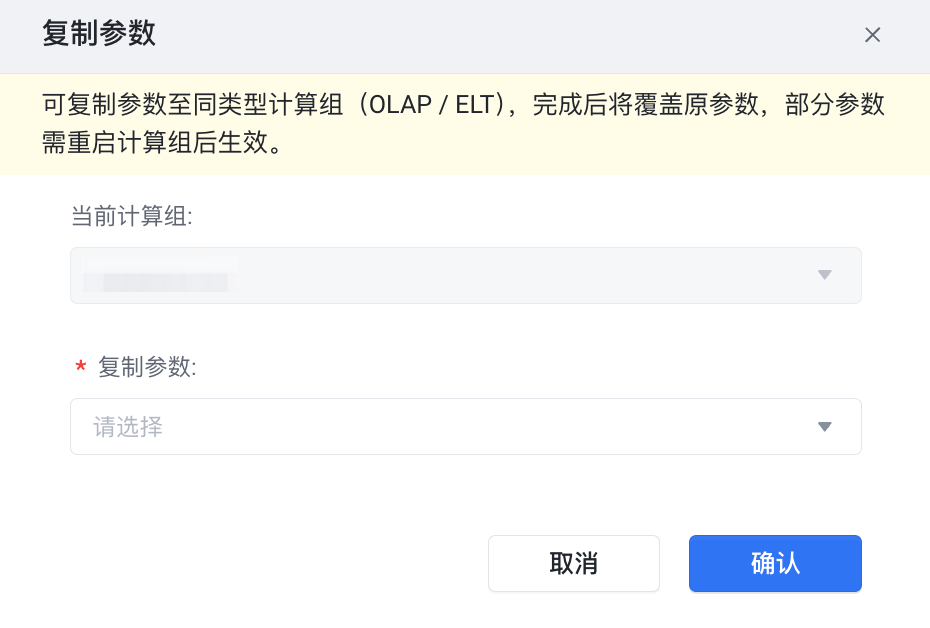Click the 请选择 placeholder text

point(128,427)
